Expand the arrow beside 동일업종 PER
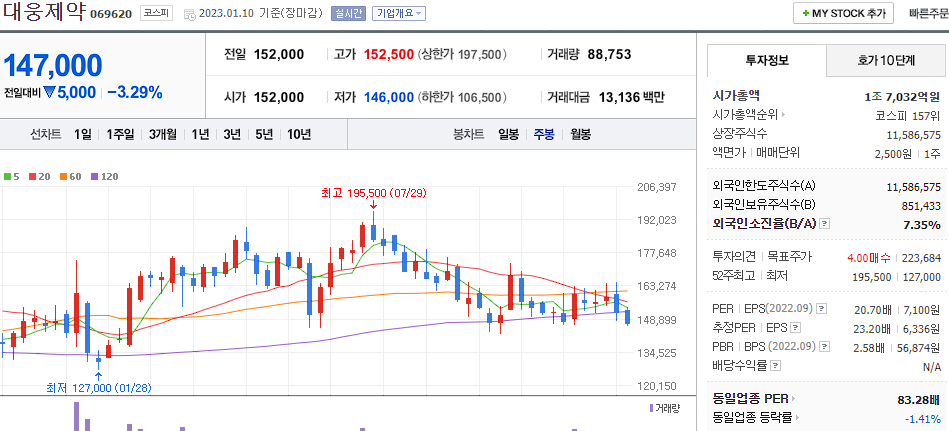The image size is (949, 431). pyautogui.click(x=793, y=399)
